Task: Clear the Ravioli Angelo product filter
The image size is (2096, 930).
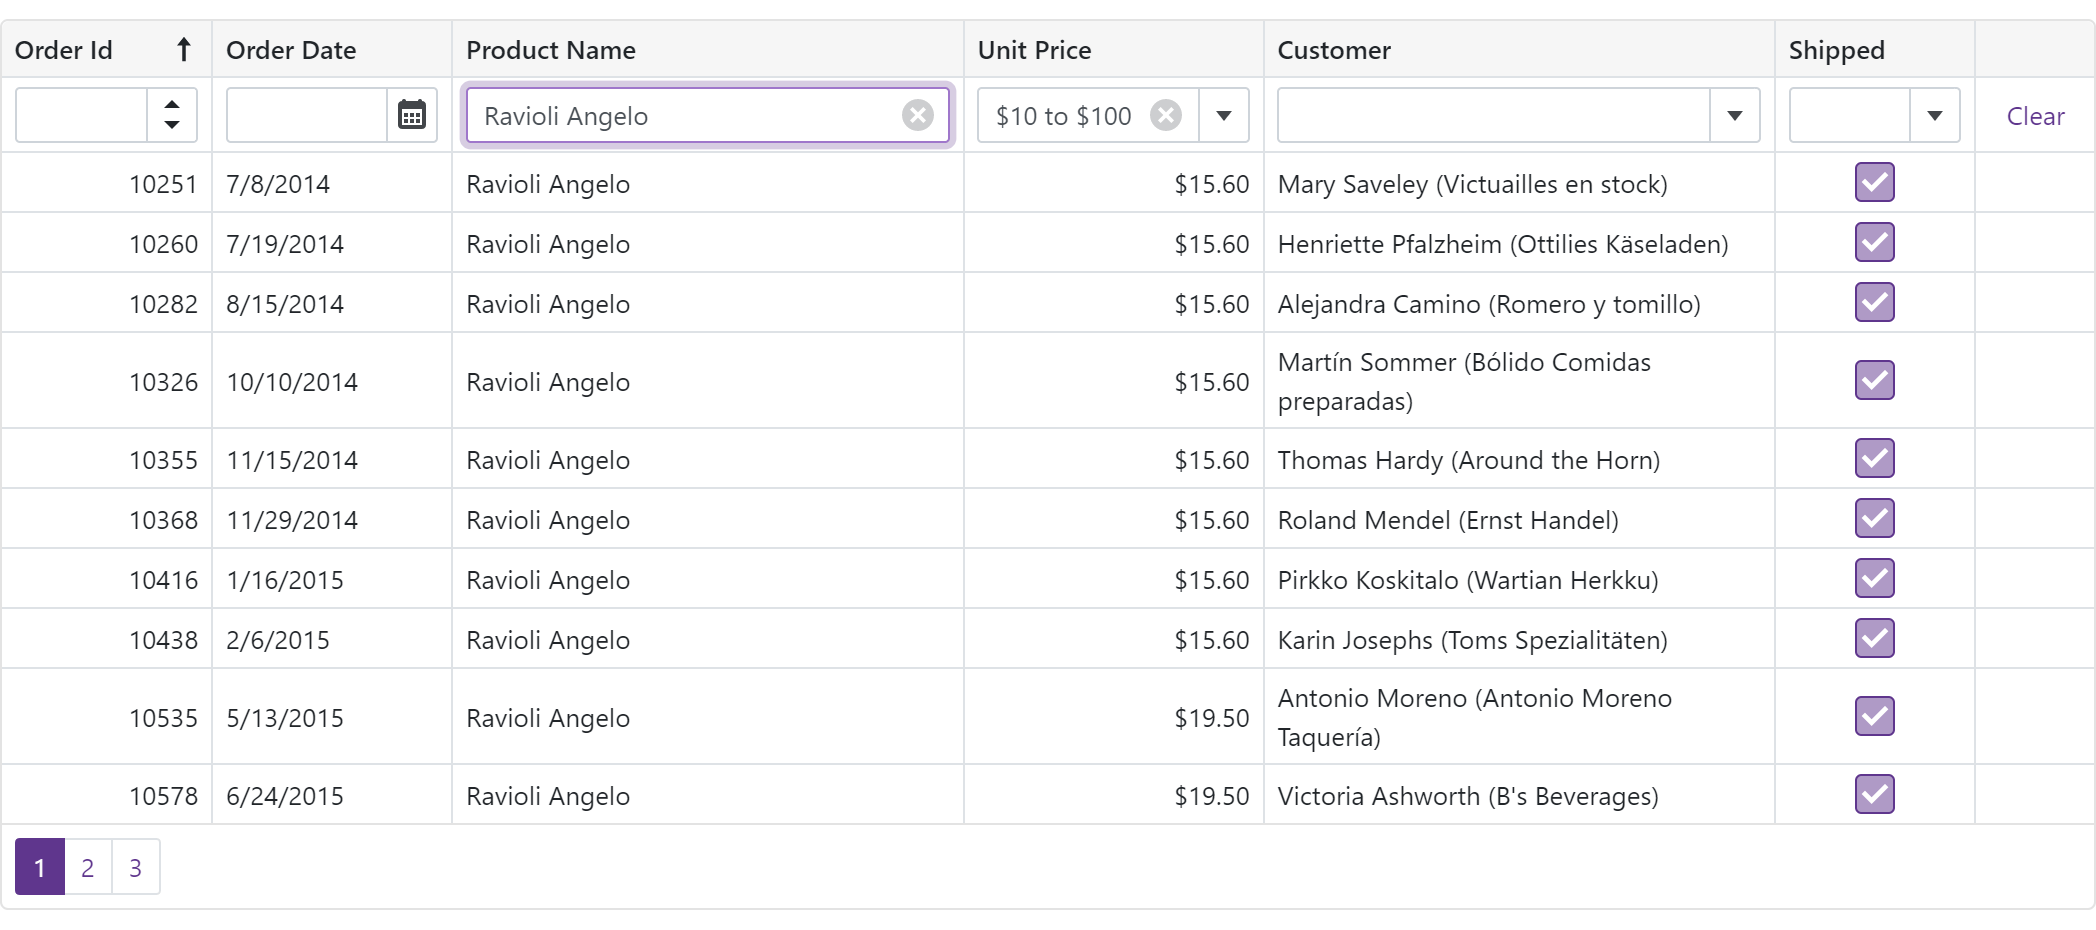Action: 917,115
